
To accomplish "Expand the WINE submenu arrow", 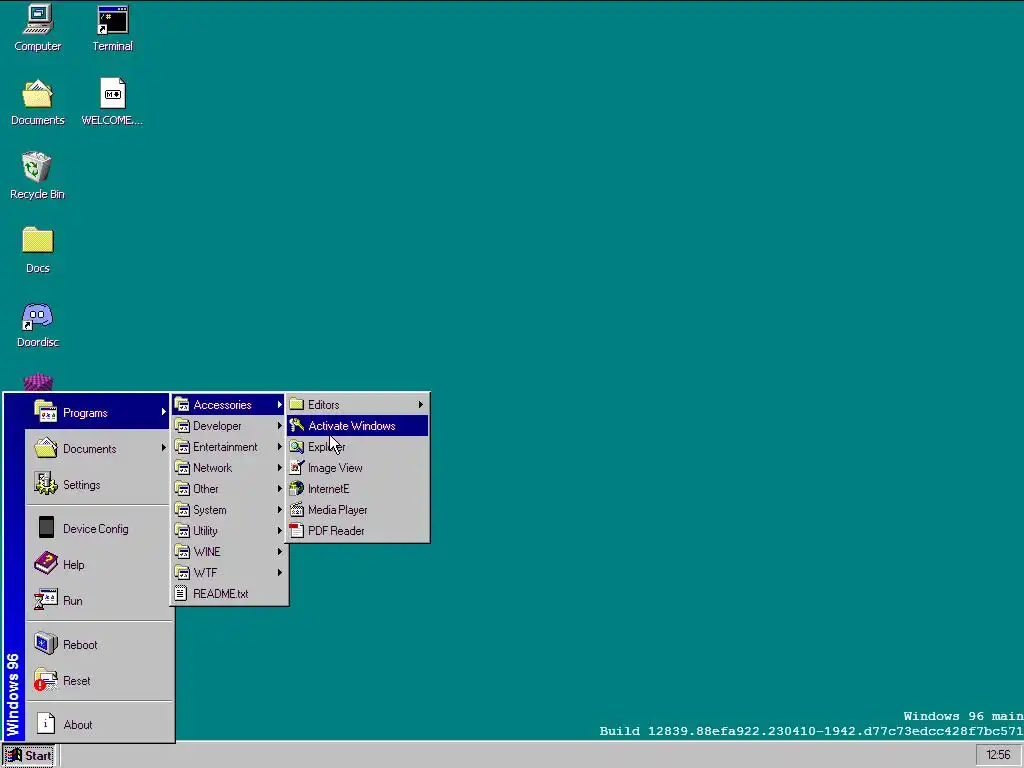I will click(x=280, y=552).
